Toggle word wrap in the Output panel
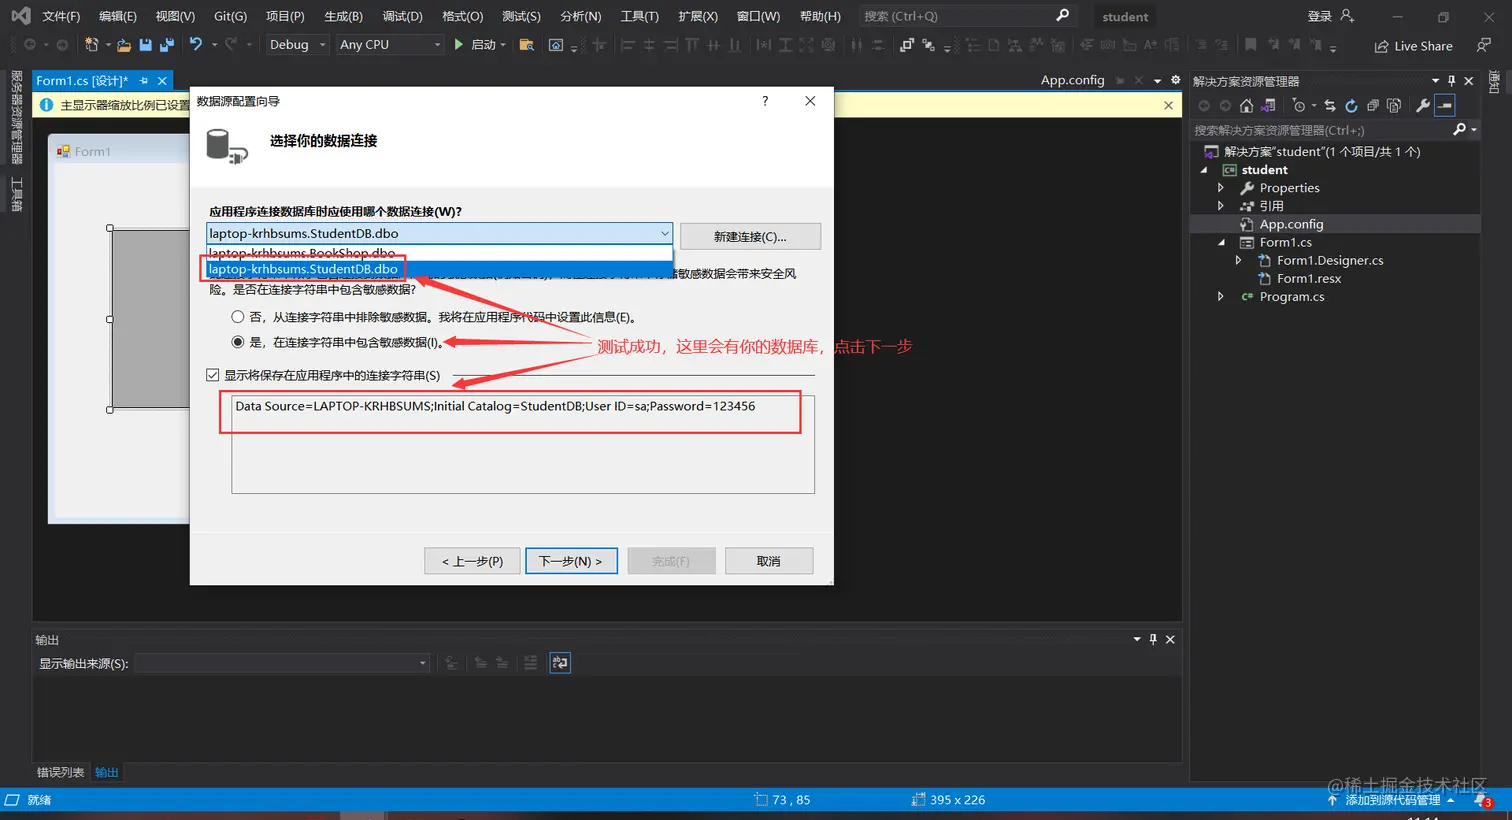The width and height of the screenshot is (1512, 820). (x=560, y=663)
